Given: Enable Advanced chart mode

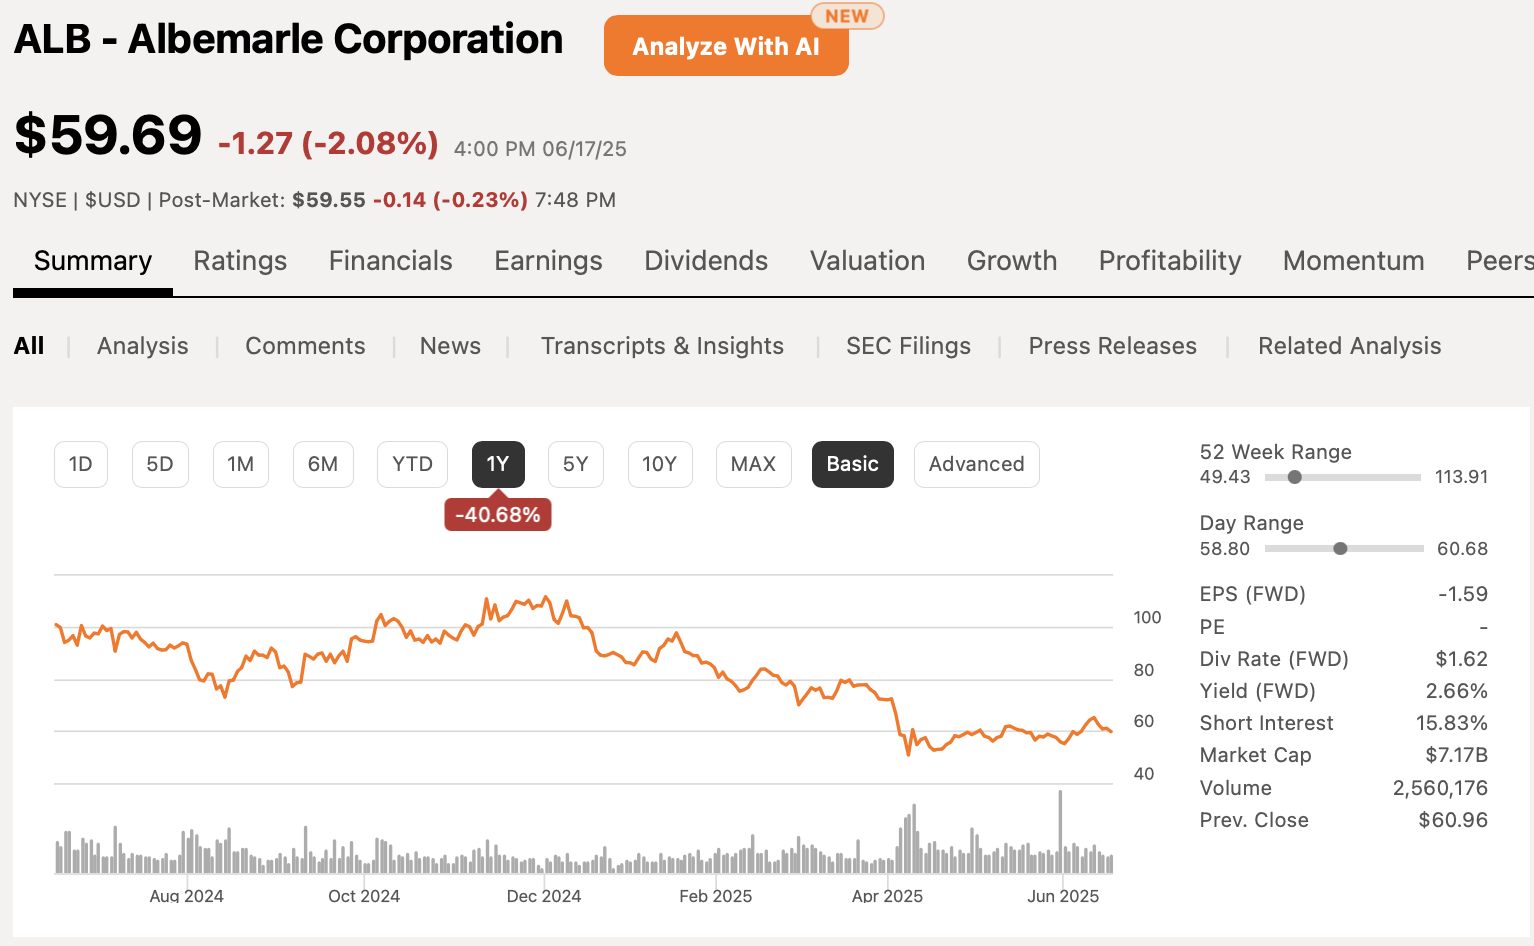Looking at the screenshot, I should point(976,464).
